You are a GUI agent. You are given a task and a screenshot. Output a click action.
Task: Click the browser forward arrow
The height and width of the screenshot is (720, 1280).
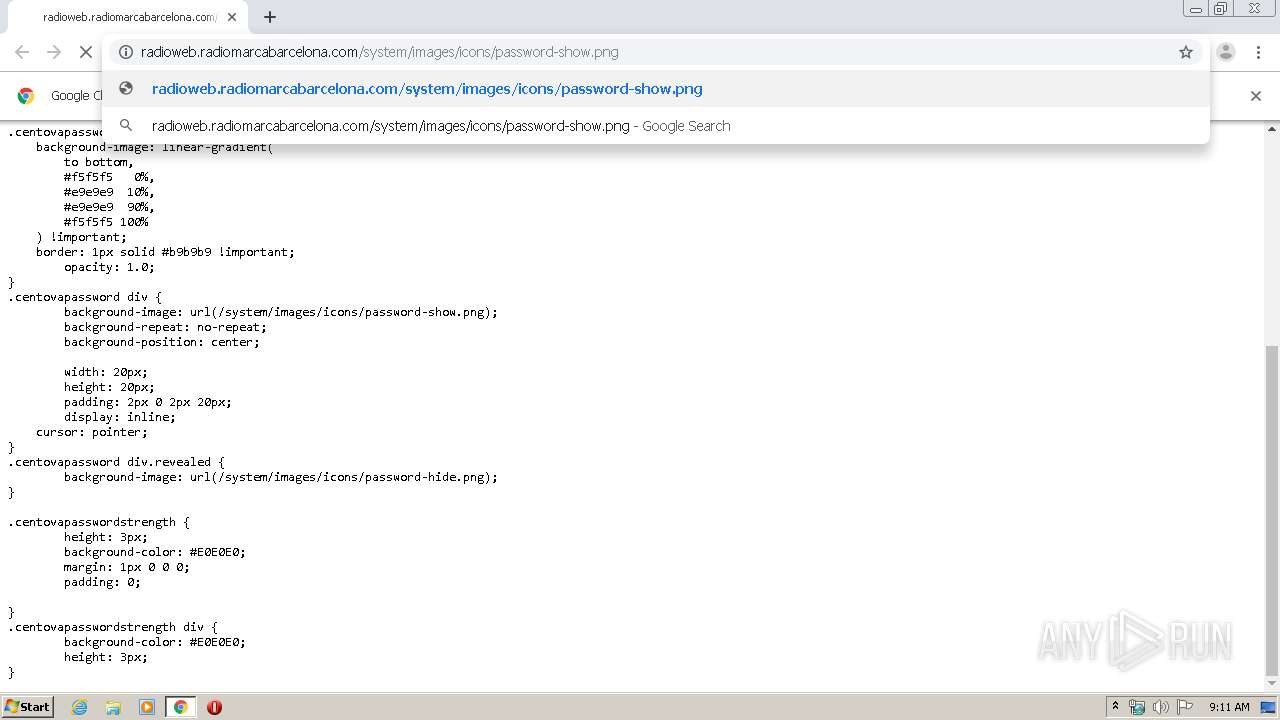[54, 52]
